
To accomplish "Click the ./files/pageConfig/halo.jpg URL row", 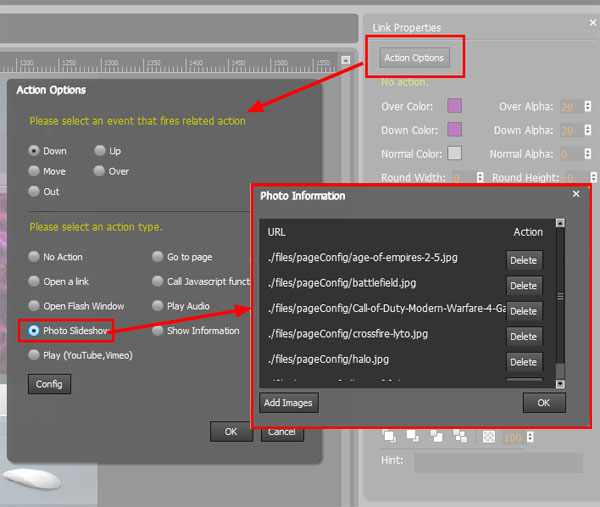I will [x=328, y=359].
